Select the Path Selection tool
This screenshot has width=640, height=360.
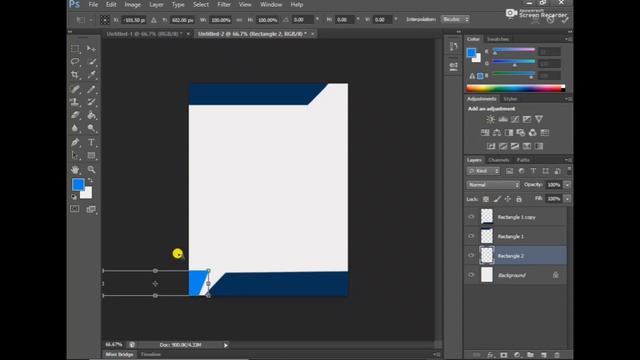(75, 156)
